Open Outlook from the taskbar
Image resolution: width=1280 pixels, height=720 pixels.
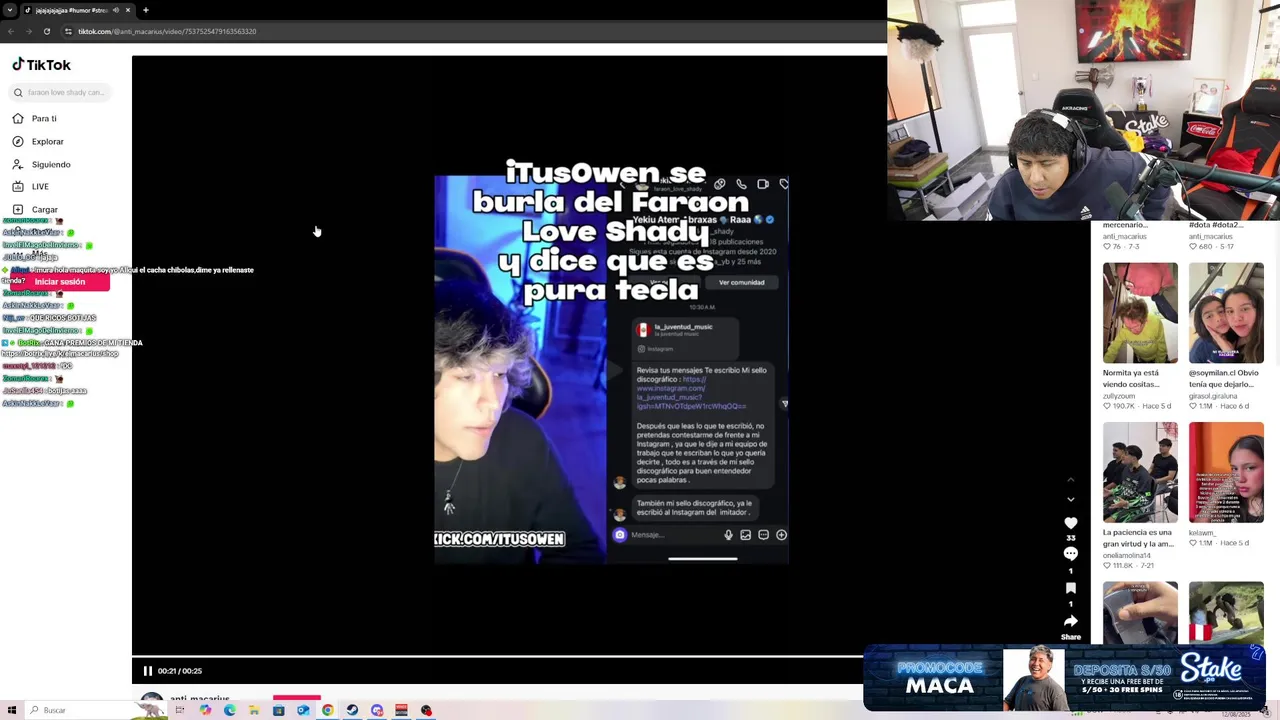pyautogui.click(x=303, y=710)
